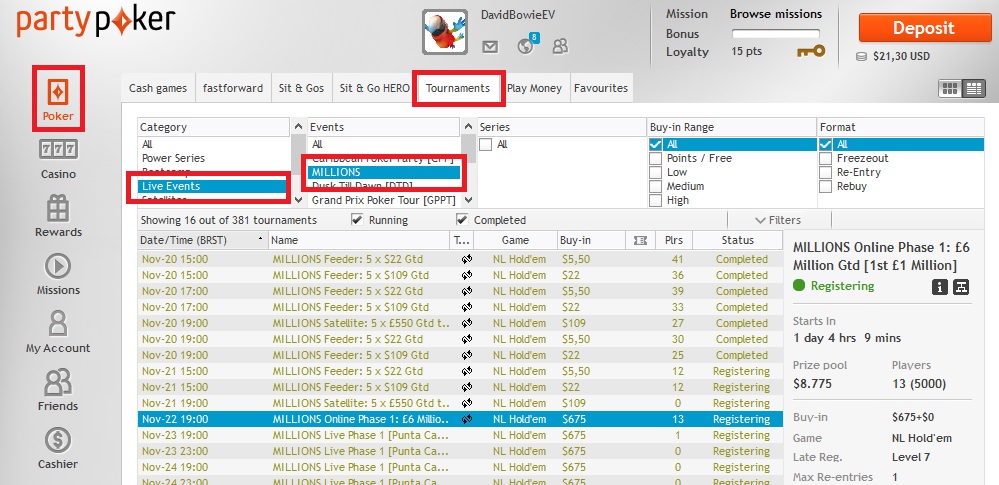Open the Sit & Gos tab
999x485 pixels.
(x=301, y=88)
